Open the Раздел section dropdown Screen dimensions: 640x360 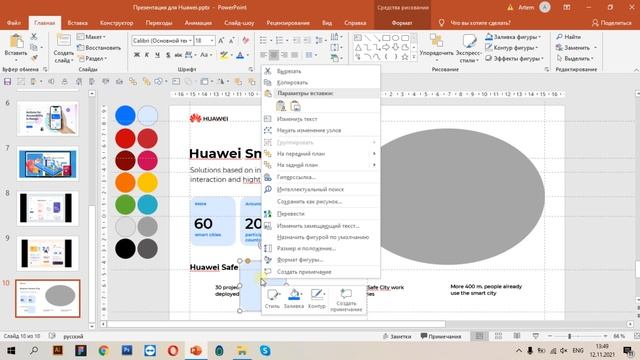click(x=92, y=58)
